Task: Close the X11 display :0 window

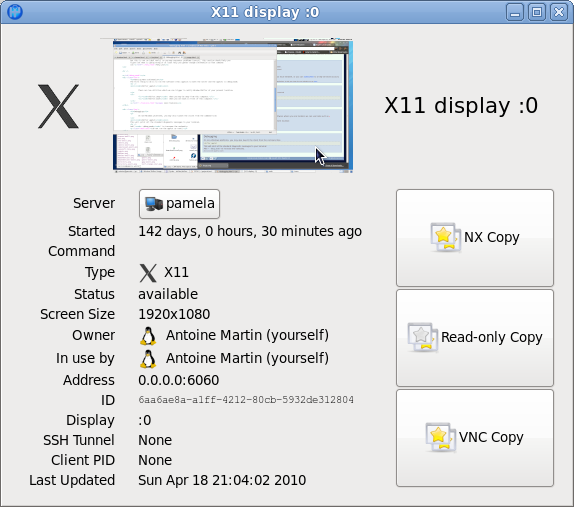Action: [559, 12]
